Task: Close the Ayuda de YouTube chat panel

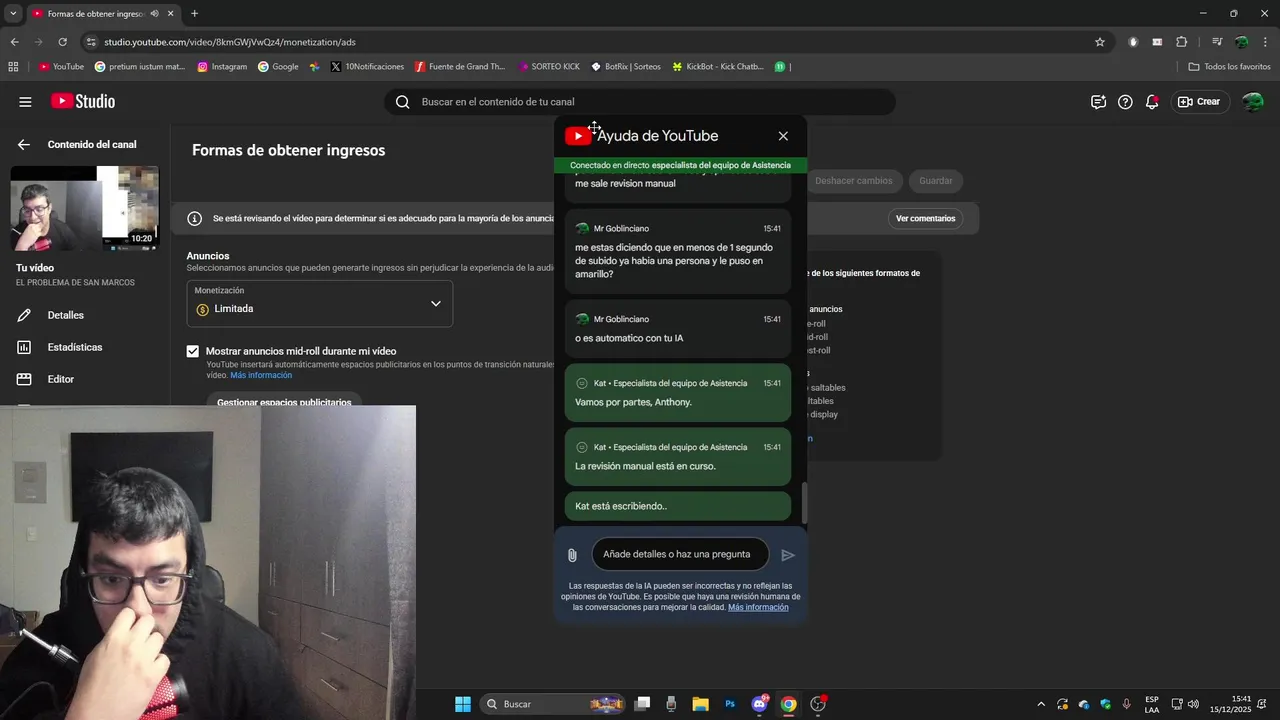Action: (783, 136)
